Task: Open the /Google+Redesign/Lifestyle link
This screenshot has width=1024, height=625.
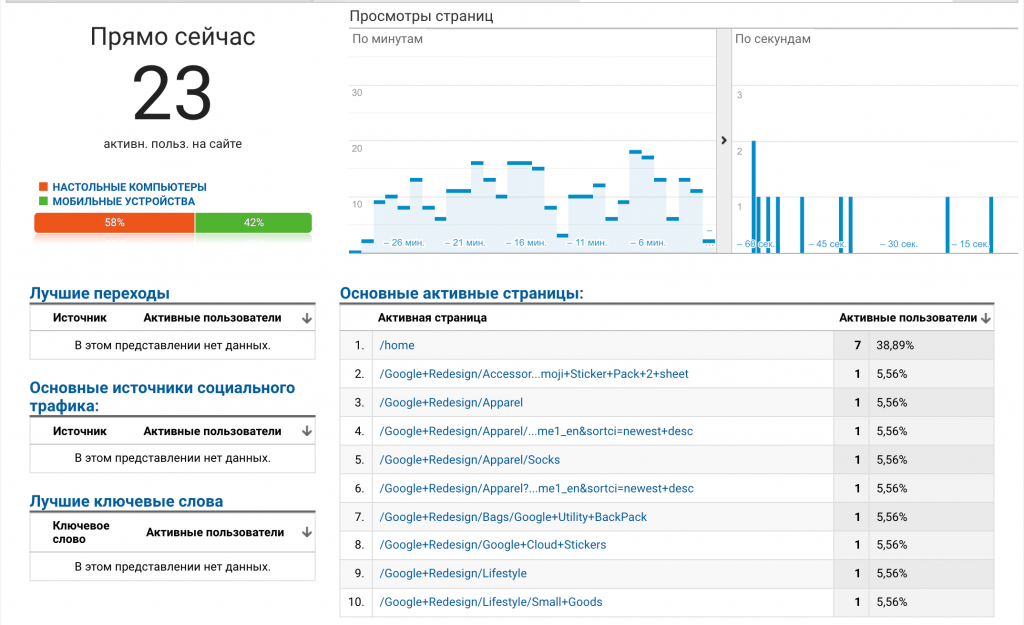Action: point(453,574)
